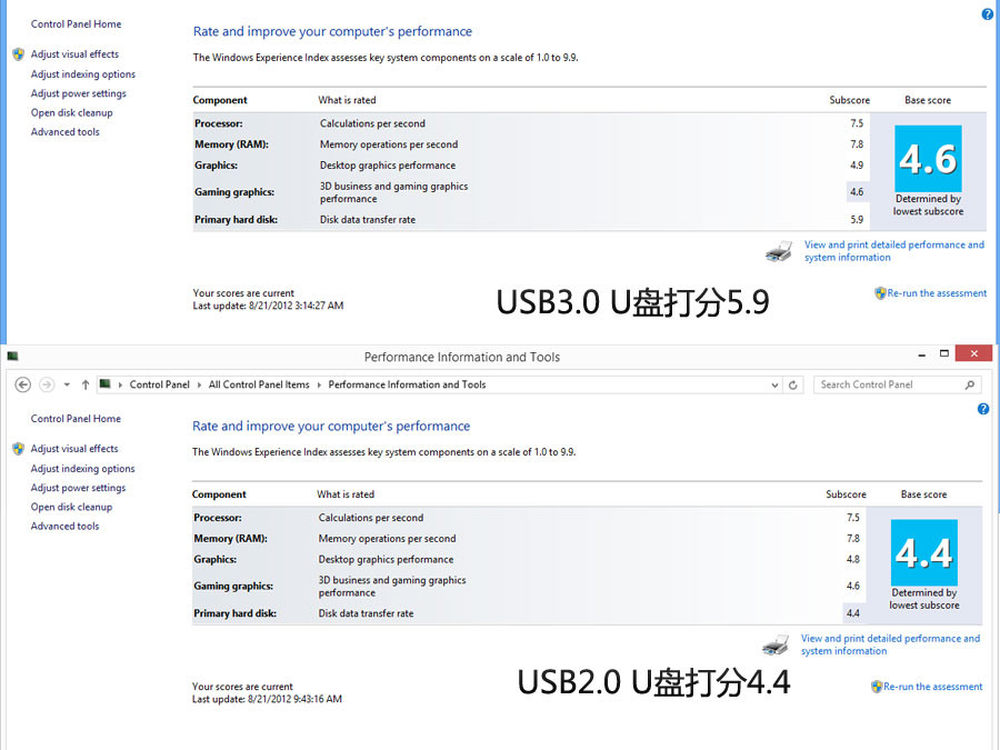Click Primary hard disk subscore 5.9
Viewport: 1000px width, 750px height.
point(857,219)
